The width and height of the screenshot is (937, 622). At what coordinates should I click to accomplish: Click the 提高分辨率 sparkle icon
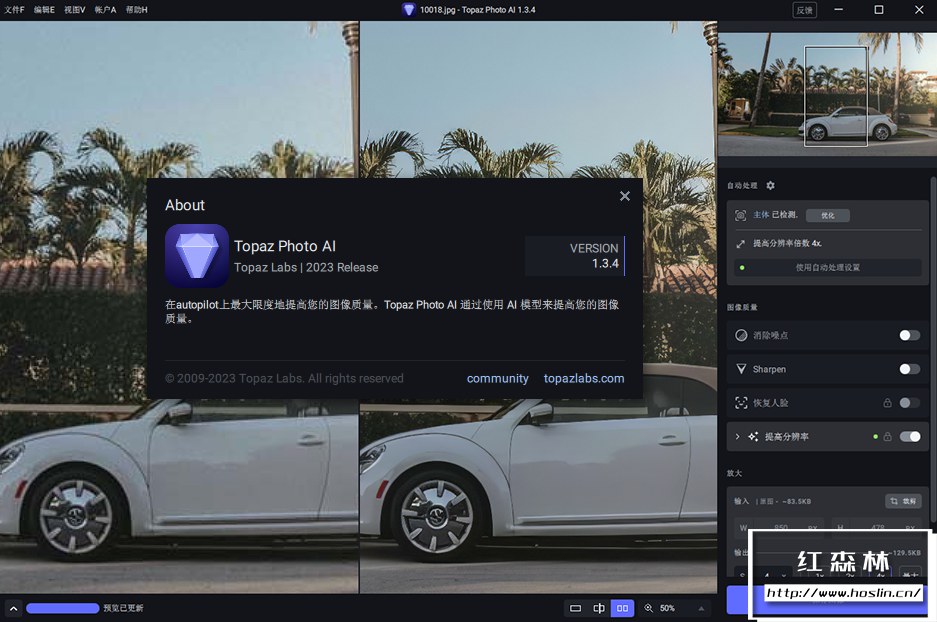click(753, 437)
